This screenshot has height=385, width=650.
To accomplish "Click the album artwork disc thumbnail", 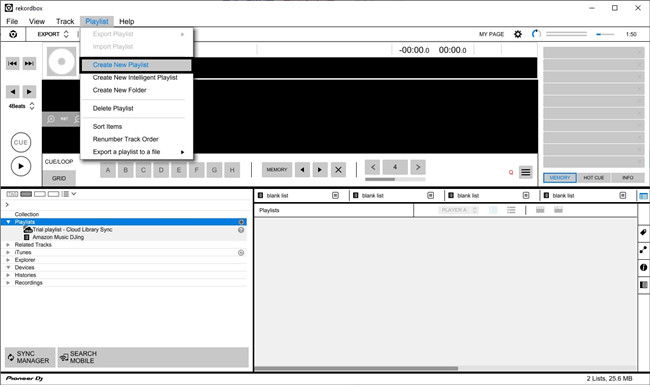I will [61, 62].
